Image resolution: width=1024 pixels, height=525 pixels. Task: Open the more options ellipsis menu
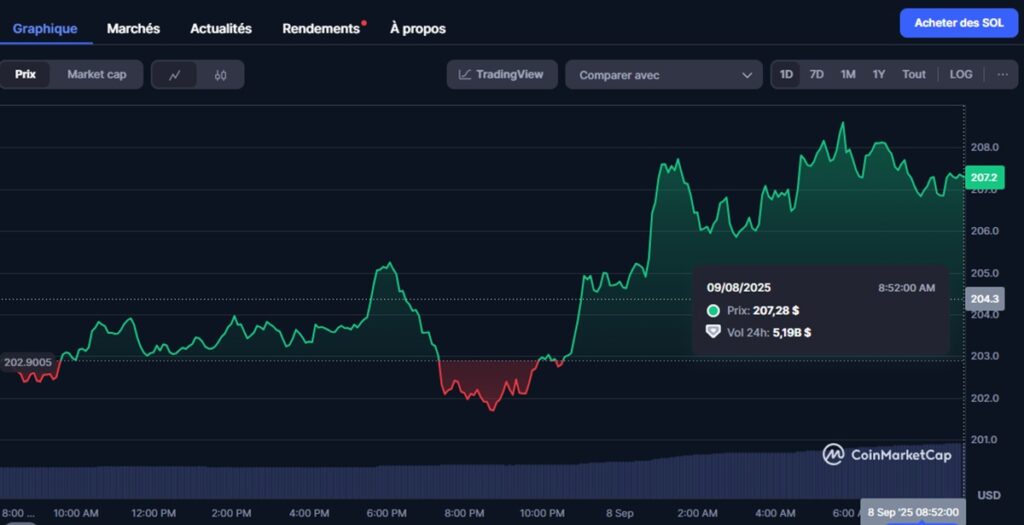coord(1002,74)
